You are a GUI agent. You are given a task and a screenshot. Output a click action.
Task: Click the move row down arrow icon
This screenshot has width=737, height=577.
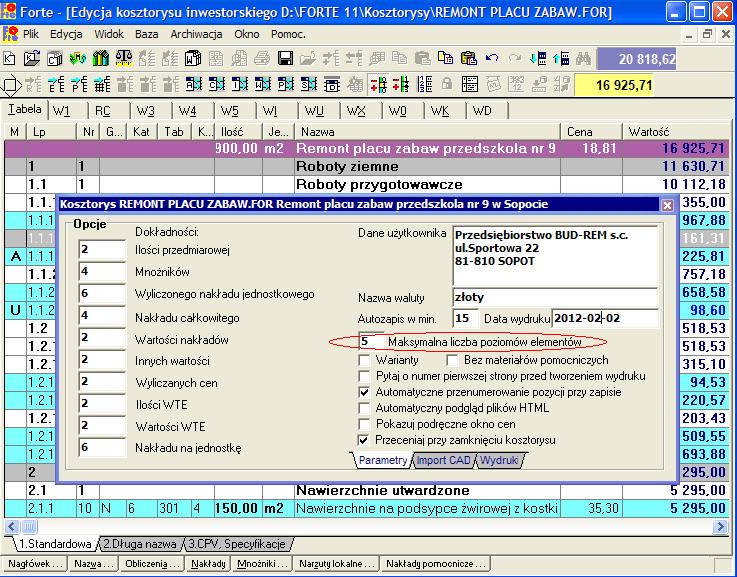click(537, 59)
